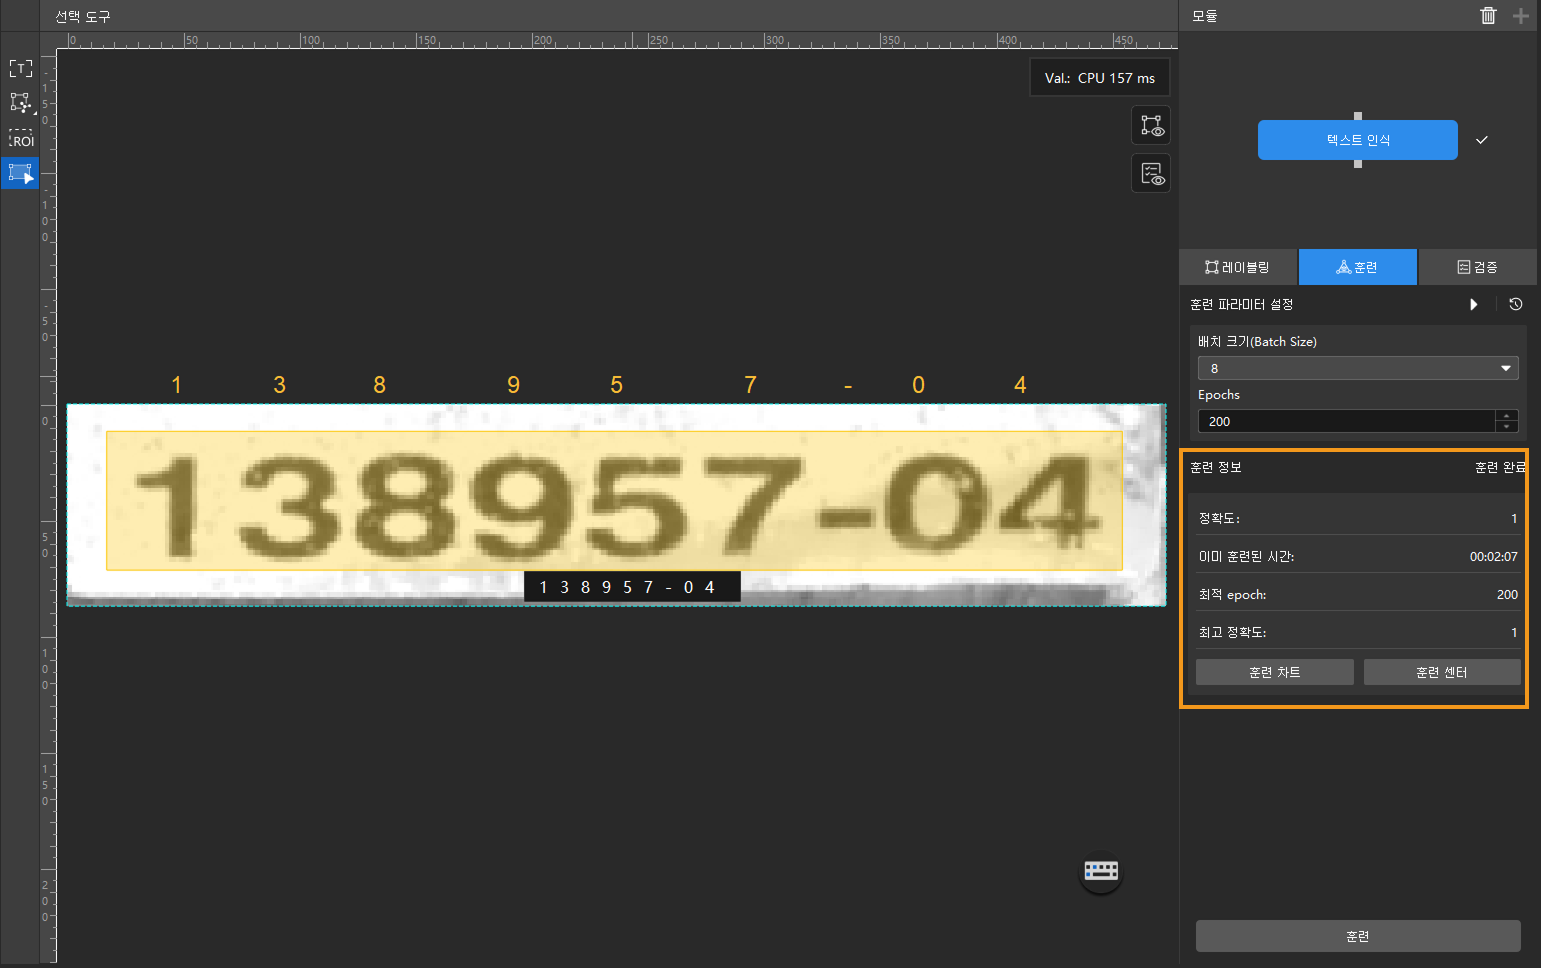Open the Batch Size dropdown
The height and width of the screenshot is (968, 1541).
tap(1358, 368)
